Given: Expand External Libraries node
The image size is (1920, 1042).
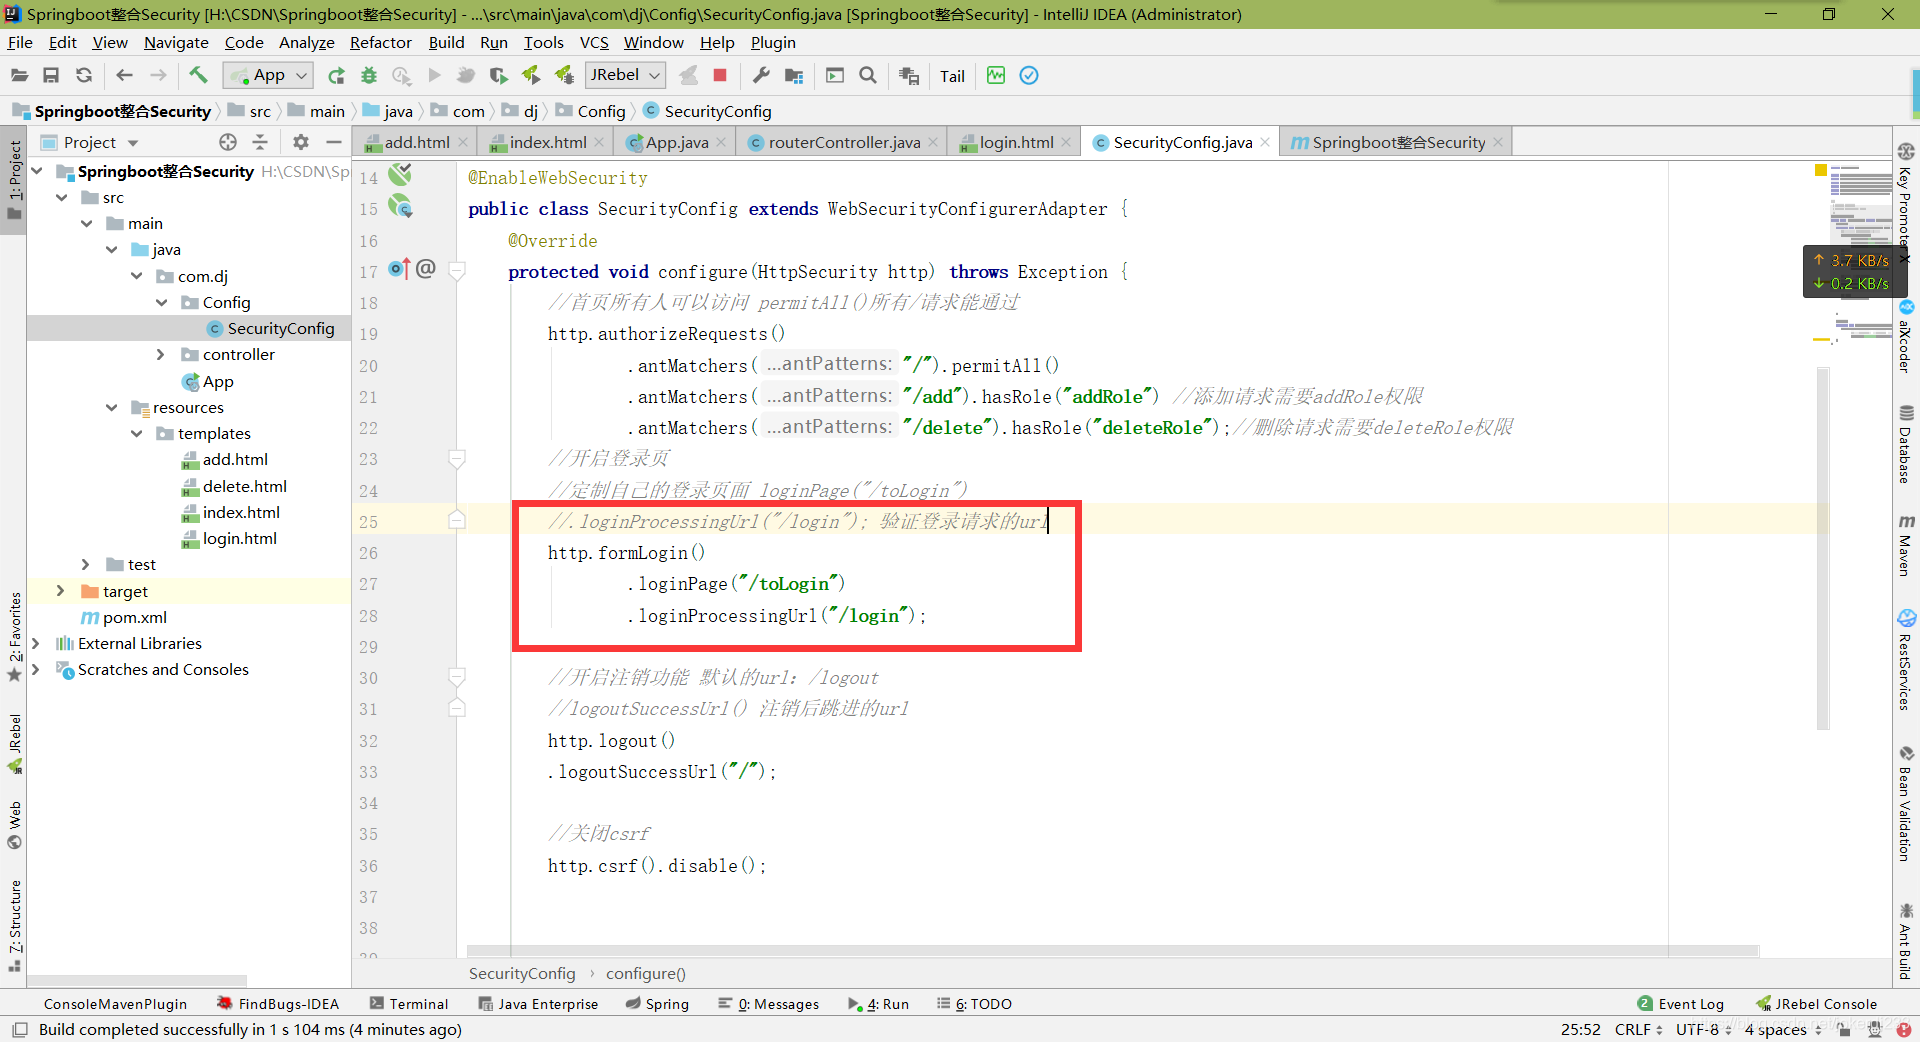Looking at the screenshot, I should click(36, 643).
